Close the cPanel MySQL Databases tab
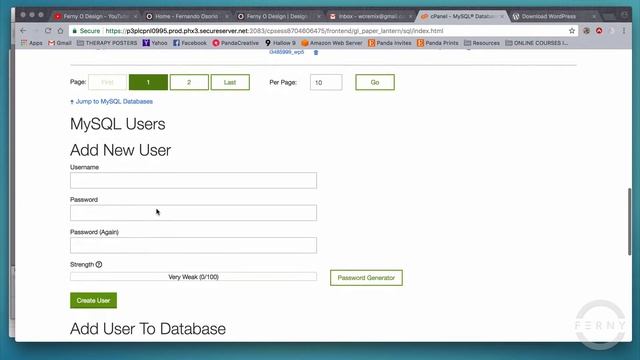 click(502, 16)
